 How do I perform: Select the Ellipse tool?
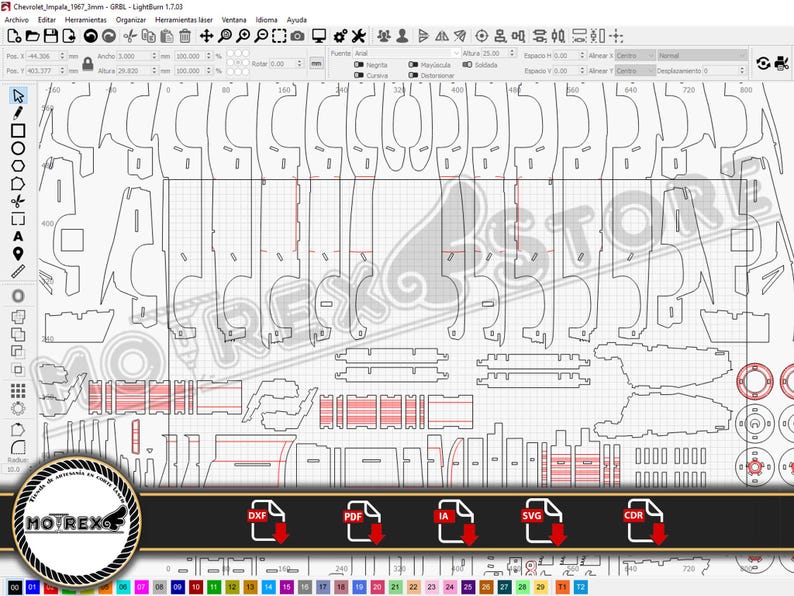tap(18, 148)
